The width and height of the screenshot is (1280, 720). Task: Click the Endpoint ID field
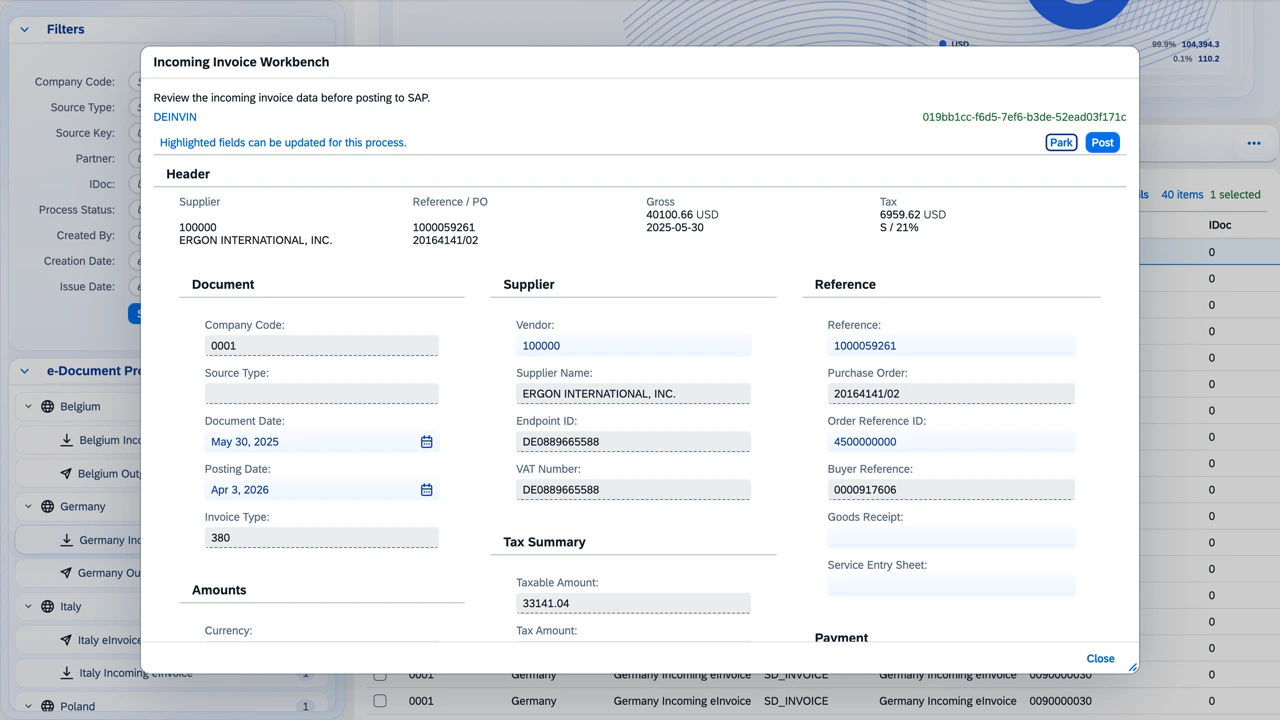[633, 442]
